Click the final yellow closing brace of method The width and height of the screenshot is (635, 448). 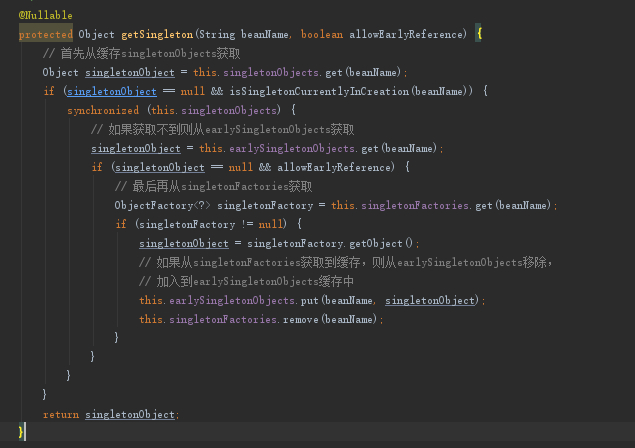(x=21, y=432)
